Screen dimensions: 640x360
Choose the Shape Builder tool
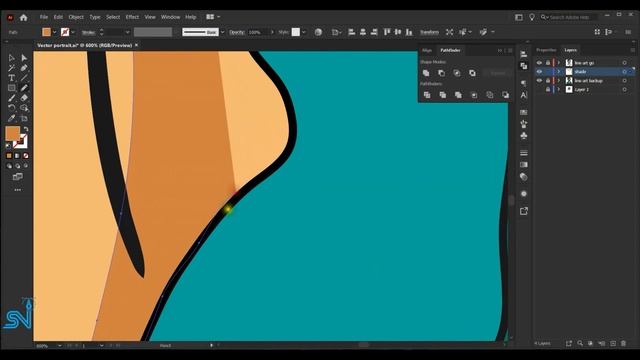(24, 108)
